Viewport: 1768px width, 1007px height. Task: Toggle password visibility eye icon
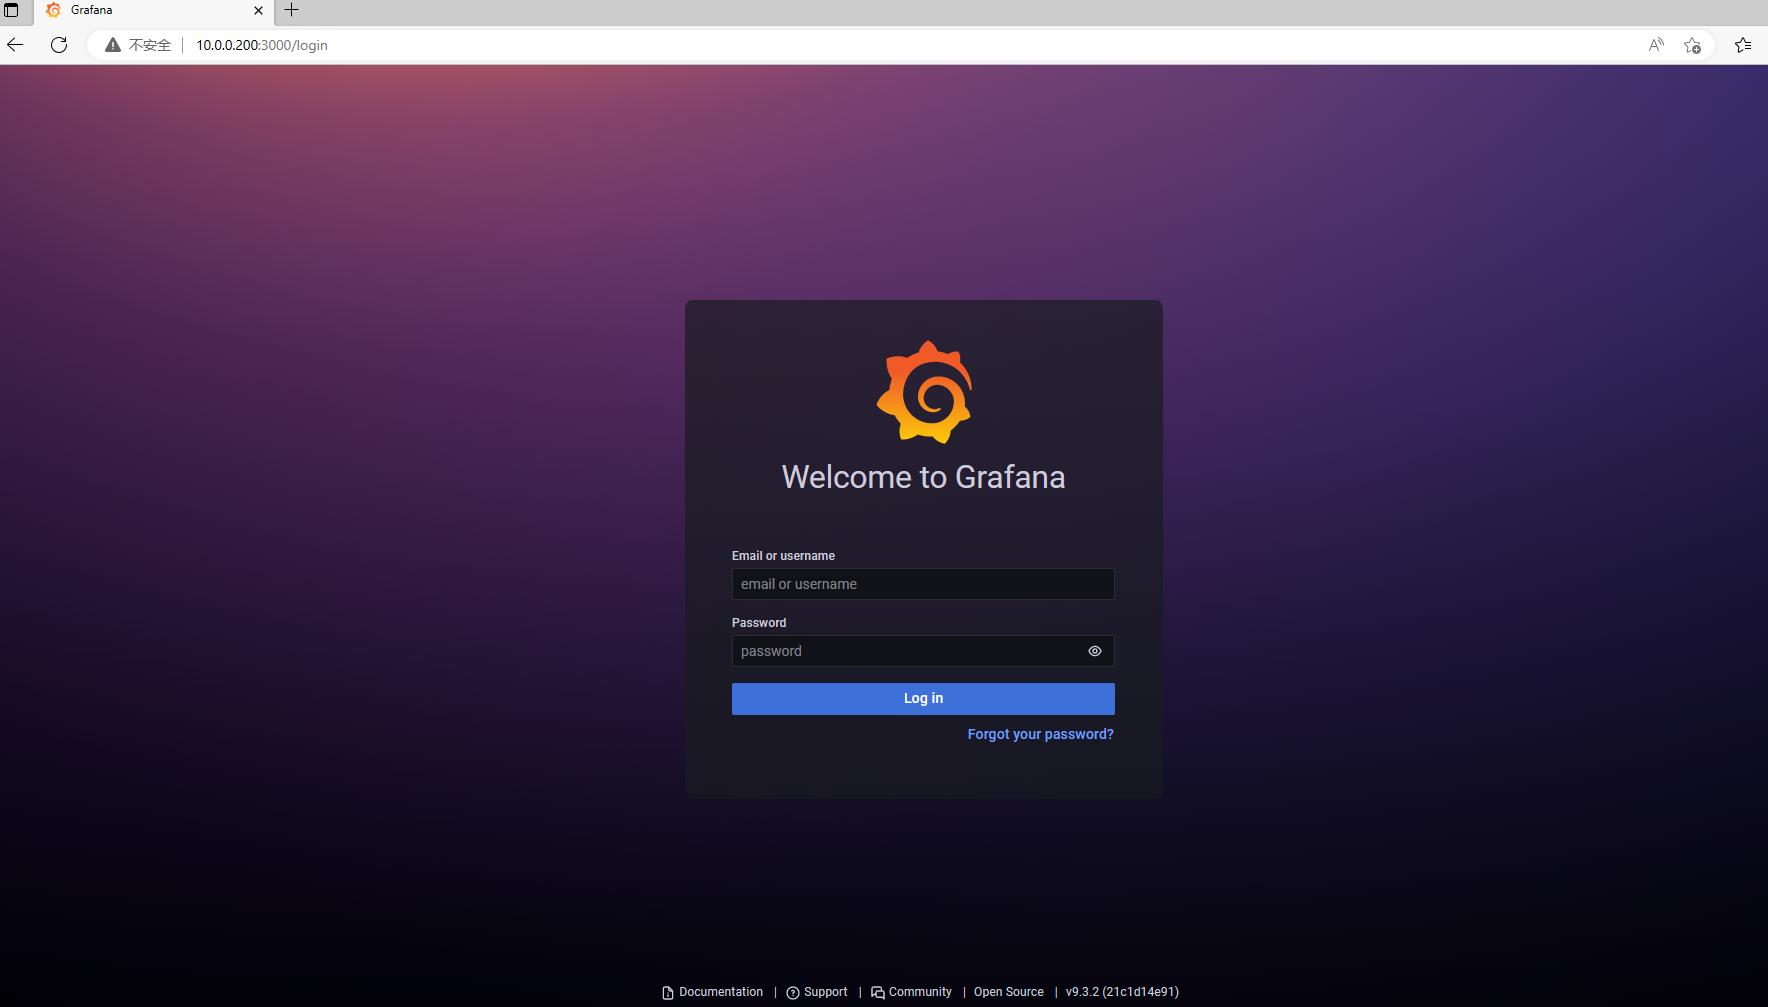coord(1095,651)
